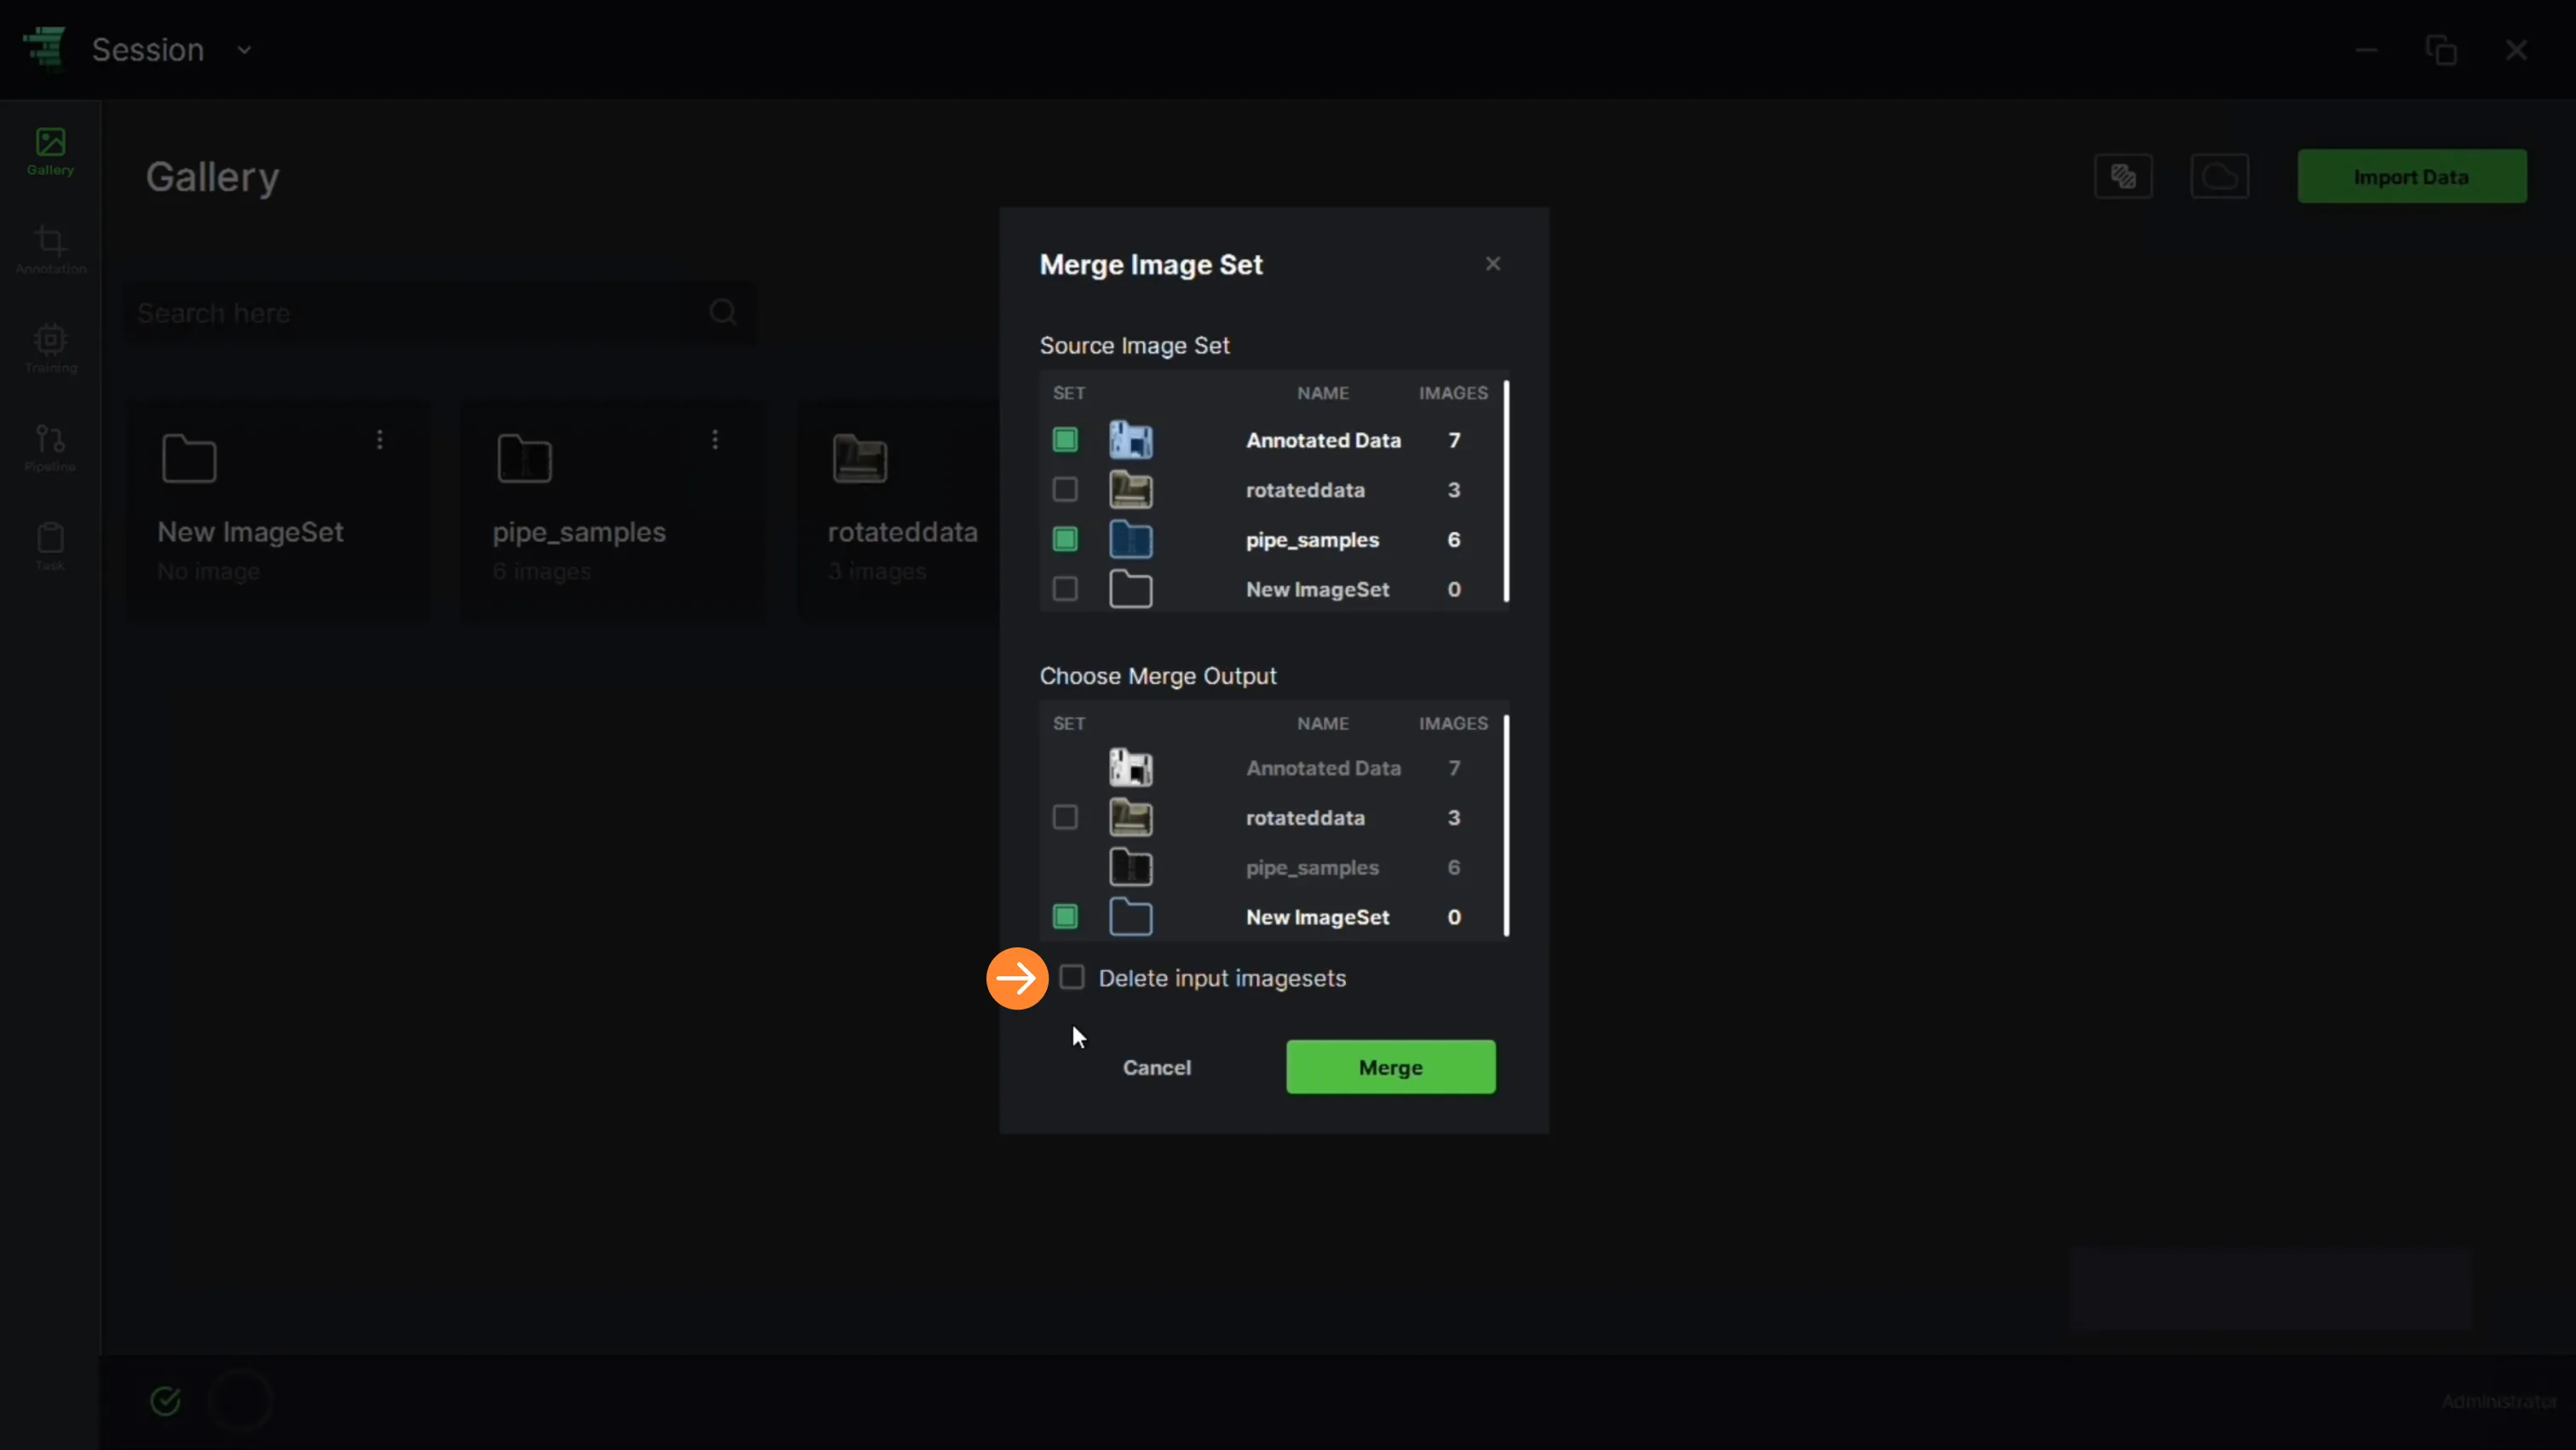Open the Gallery sidebar section
This screenshot has width=2576, height=1450.
point(50,152)
